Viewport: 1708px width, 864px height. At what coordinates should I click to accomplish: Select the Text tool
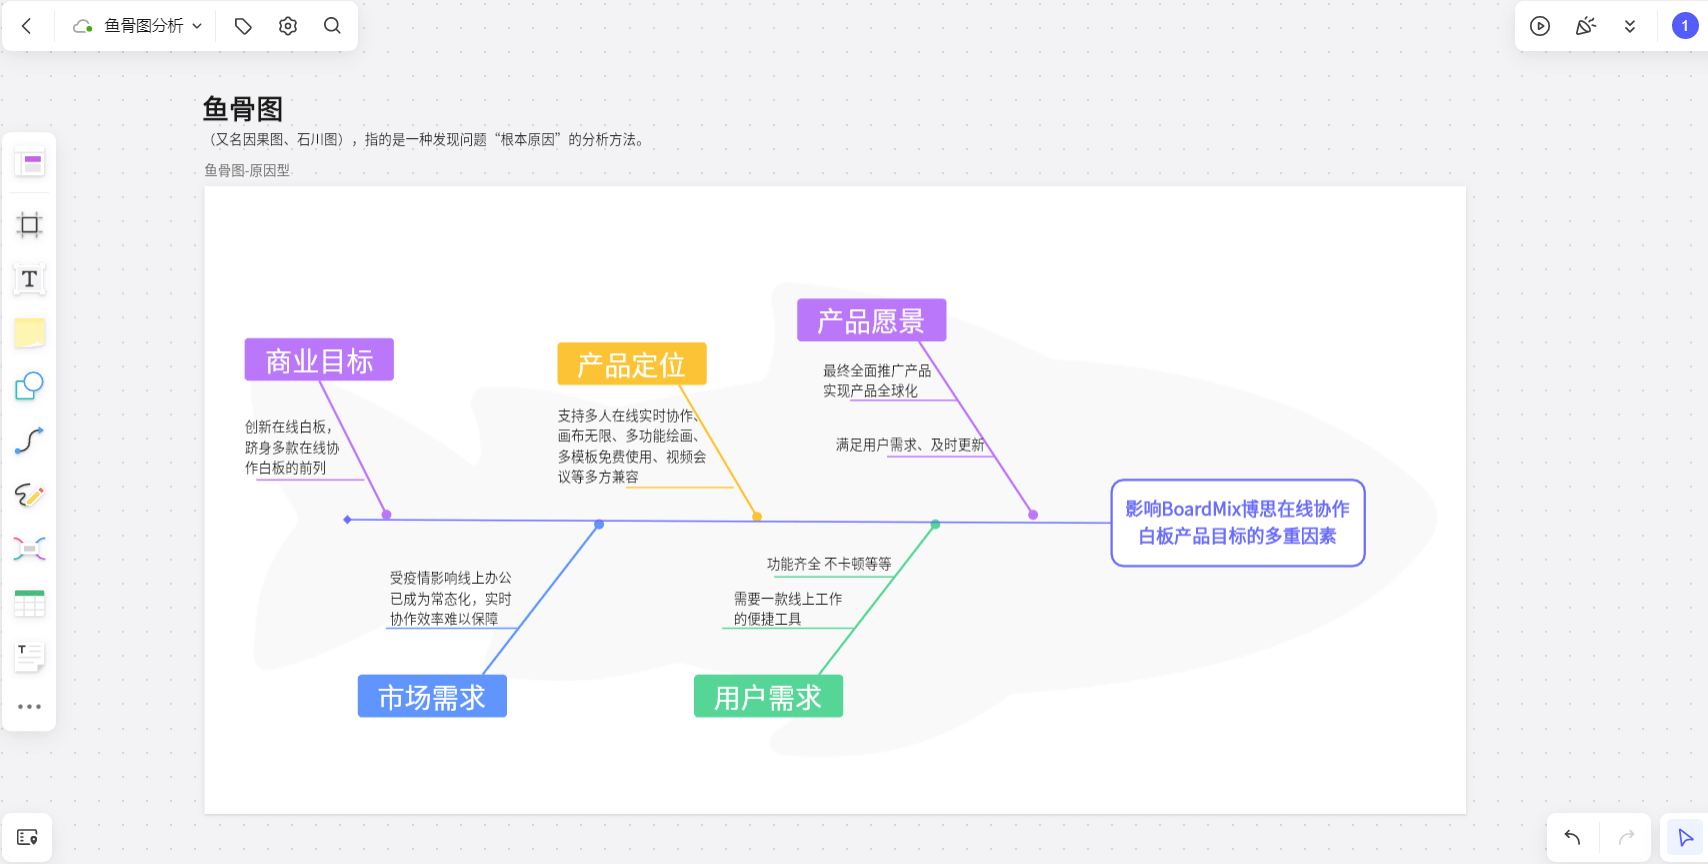30,279
